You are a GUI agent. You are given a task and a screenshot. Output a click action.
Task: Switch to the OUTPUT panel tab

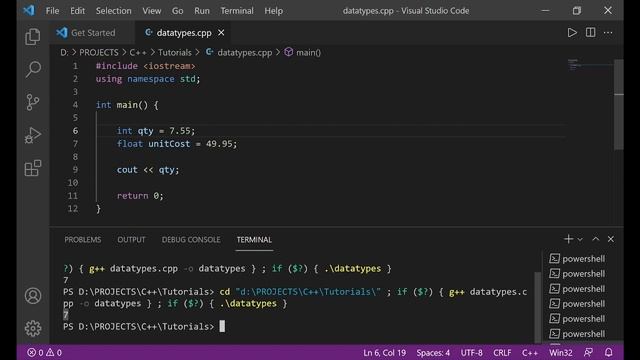coord(131,240)
